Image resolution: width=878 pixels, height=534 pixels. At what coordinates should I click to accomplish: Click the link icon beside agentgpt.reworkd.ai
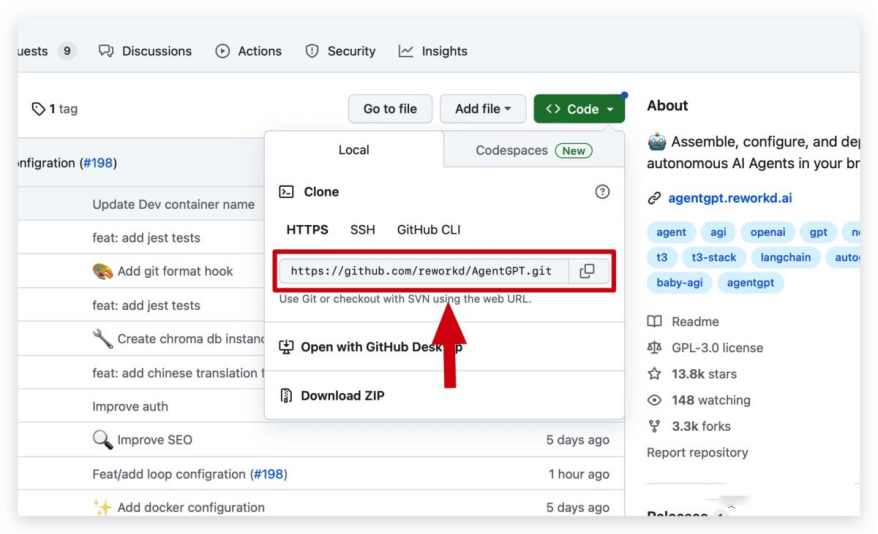tap(654, 198)
